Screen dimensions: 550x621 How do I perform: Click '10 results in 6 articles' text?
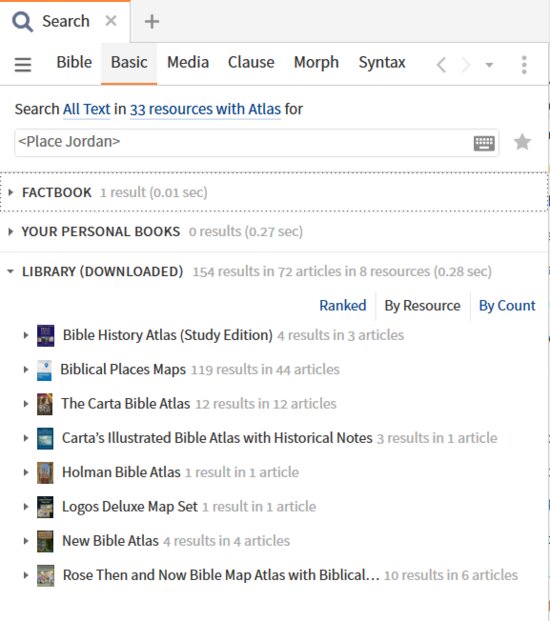451,575
